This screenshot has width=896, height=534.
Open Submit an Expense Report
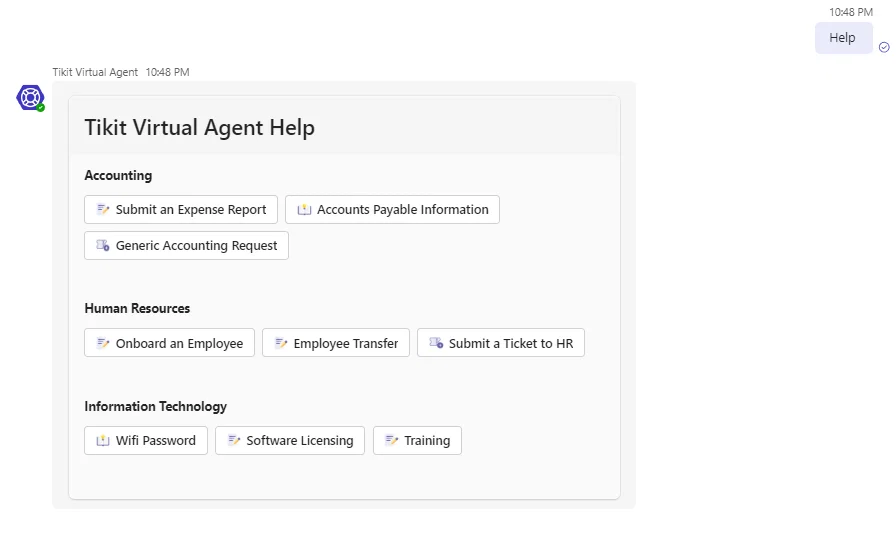(x=181, y=209)
